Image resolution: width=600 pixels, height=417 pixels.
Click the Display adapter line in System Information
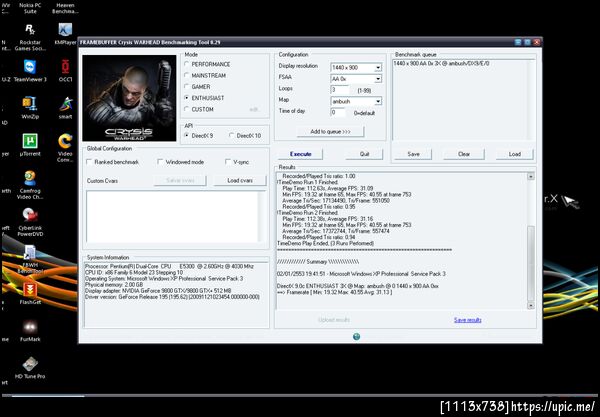(158, 291)
